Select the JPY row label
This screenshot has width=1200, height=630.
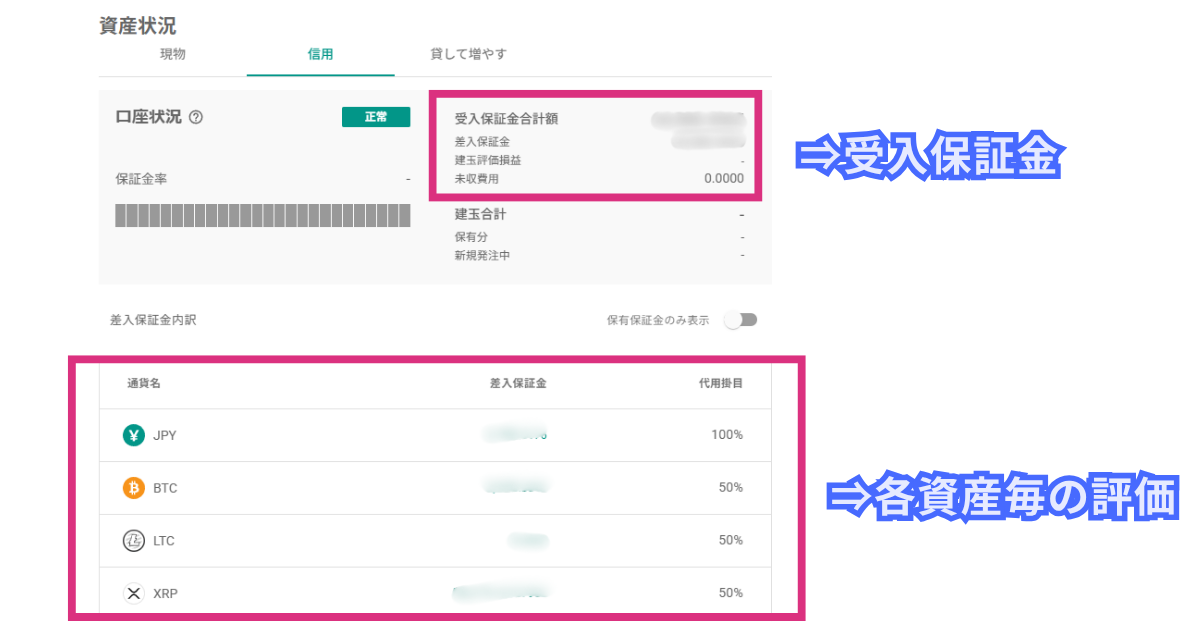pos(165,436)
